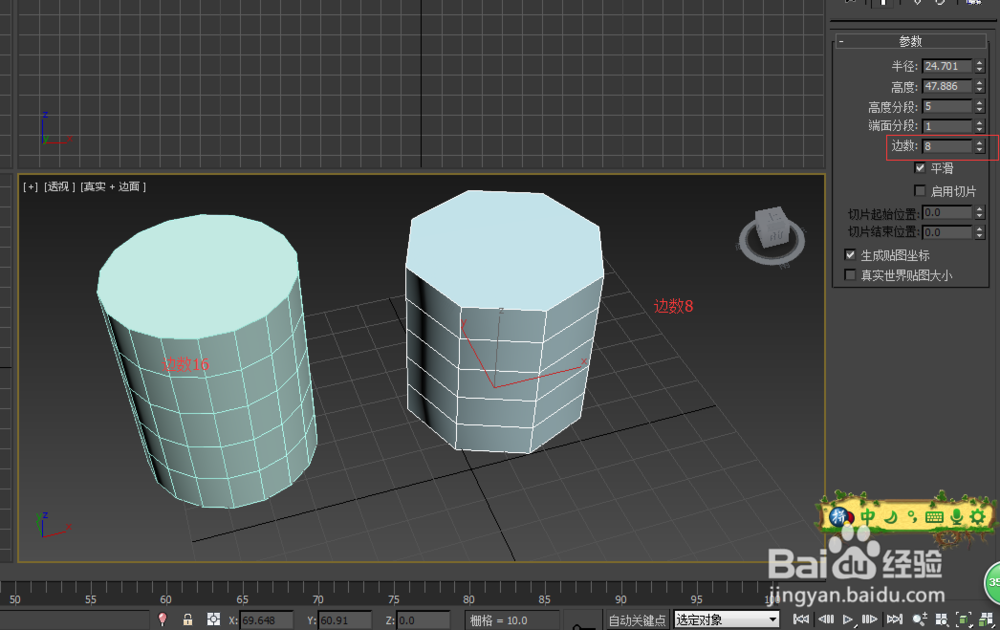
Task: Click the Zoom Extents All icon
Action: coord(987,619)
